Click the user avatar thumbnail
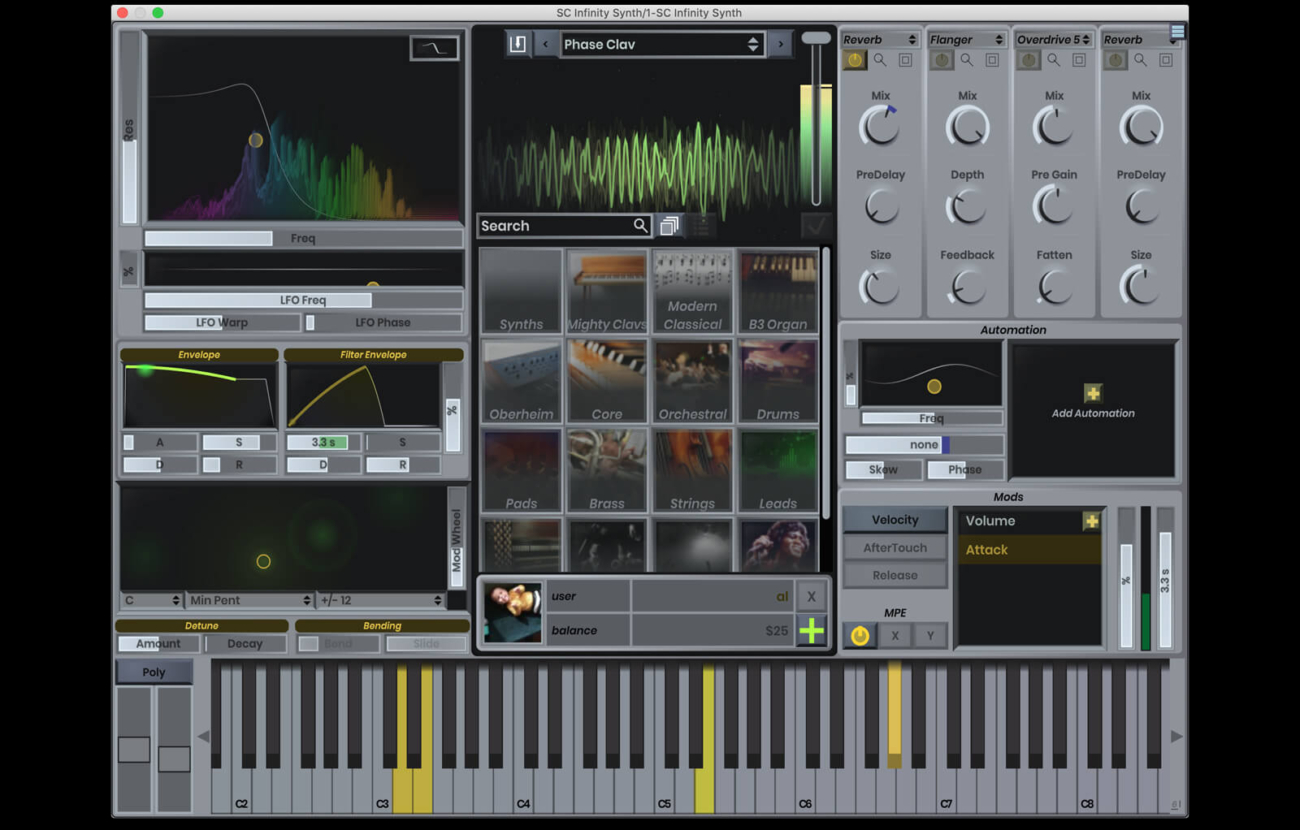 [512, 612]
